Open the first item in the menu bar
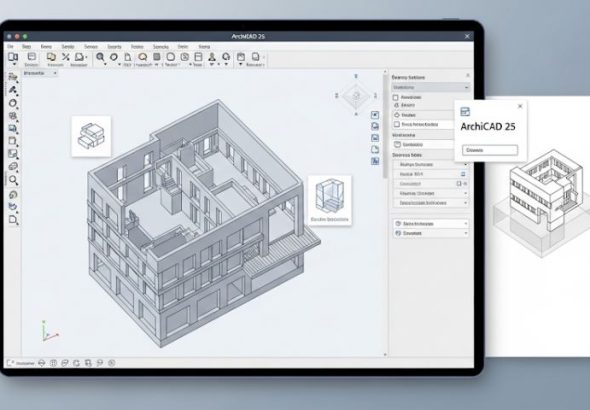Viewport: 590px width, 410px height. pos(11,47)
